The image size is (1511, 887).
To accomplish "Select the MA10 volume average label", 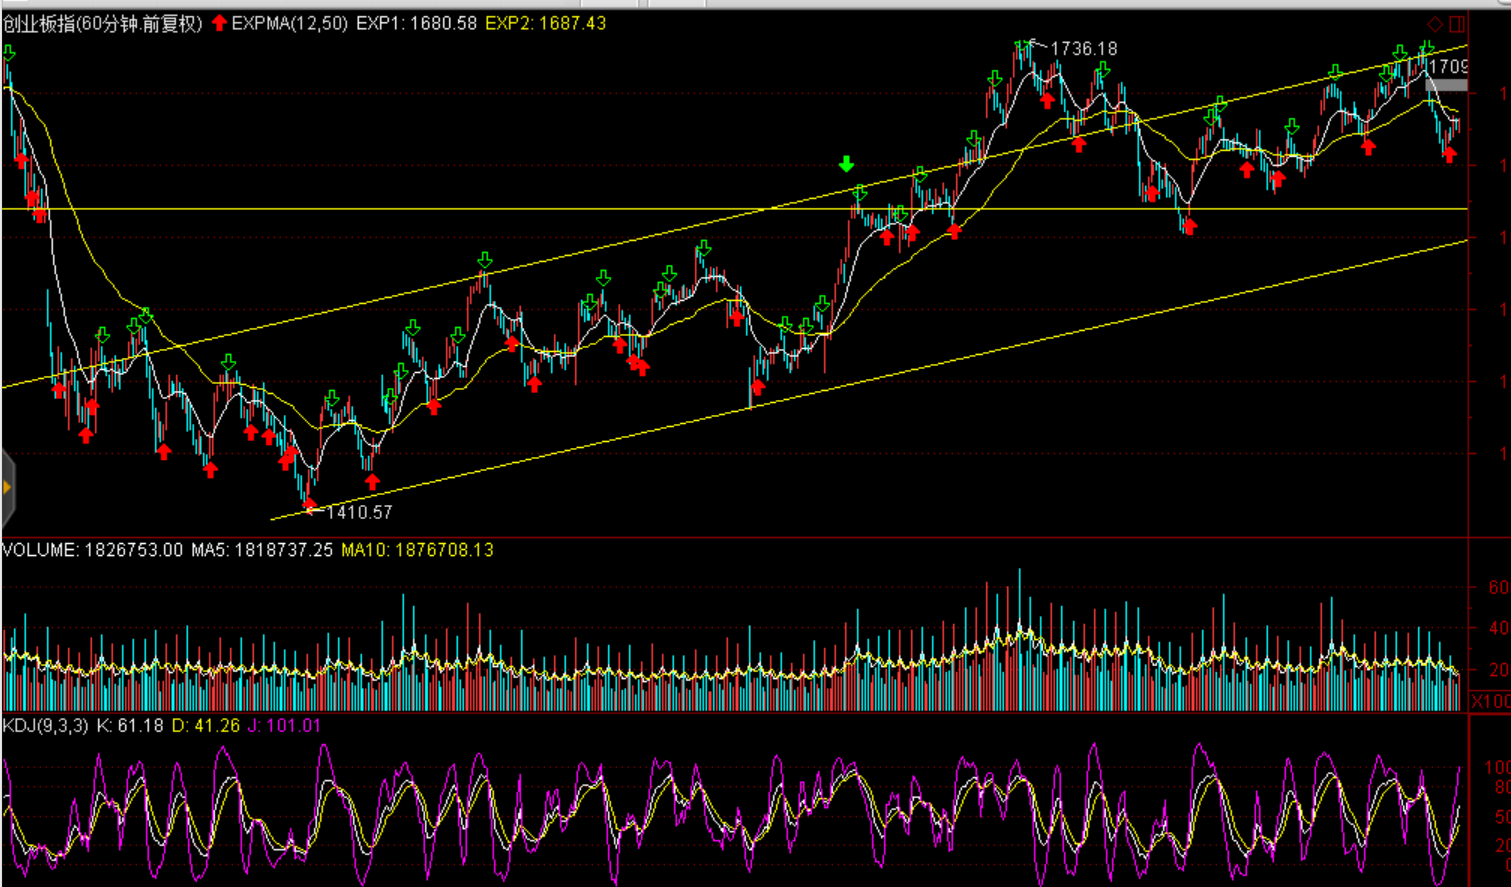I will click(417, 550).
